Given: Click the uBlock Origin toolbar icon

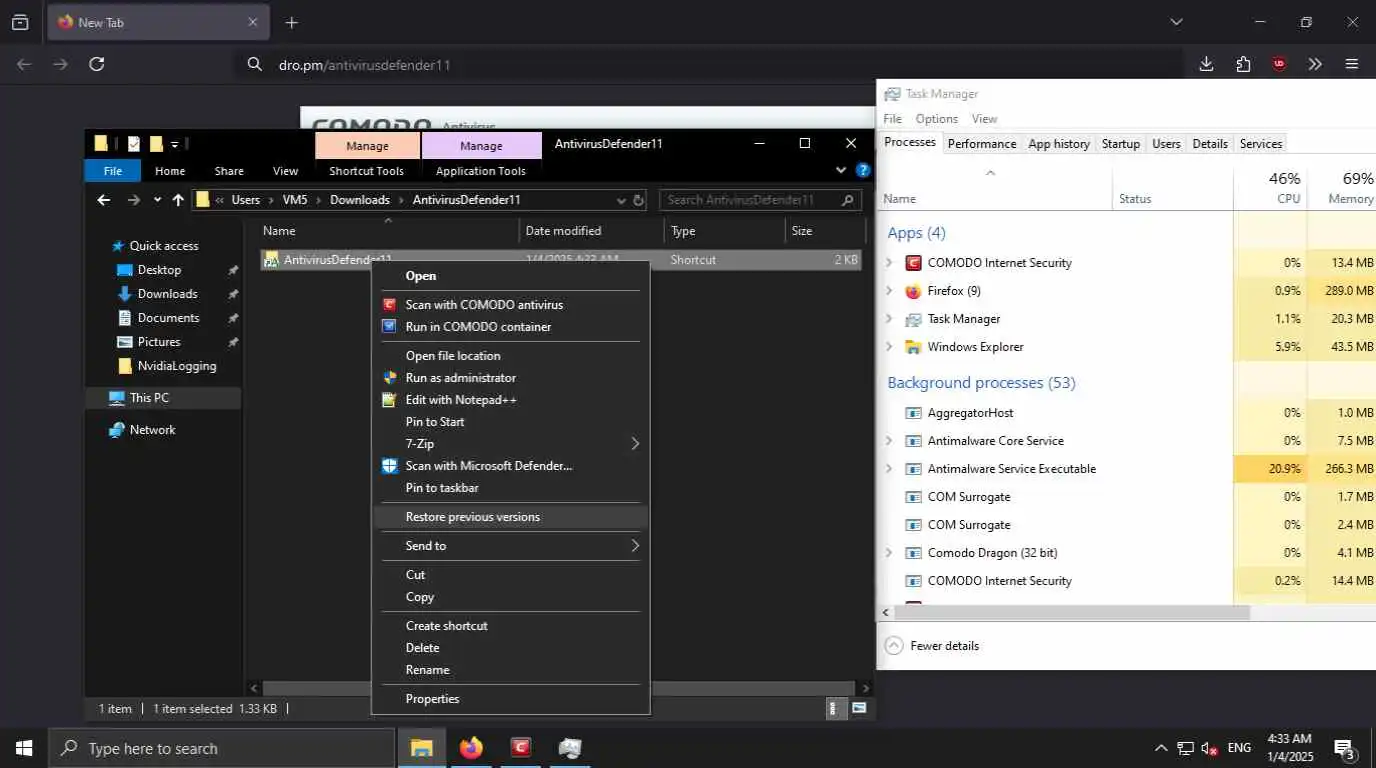Looking at the screenshot, I should tap(1279, 64).
